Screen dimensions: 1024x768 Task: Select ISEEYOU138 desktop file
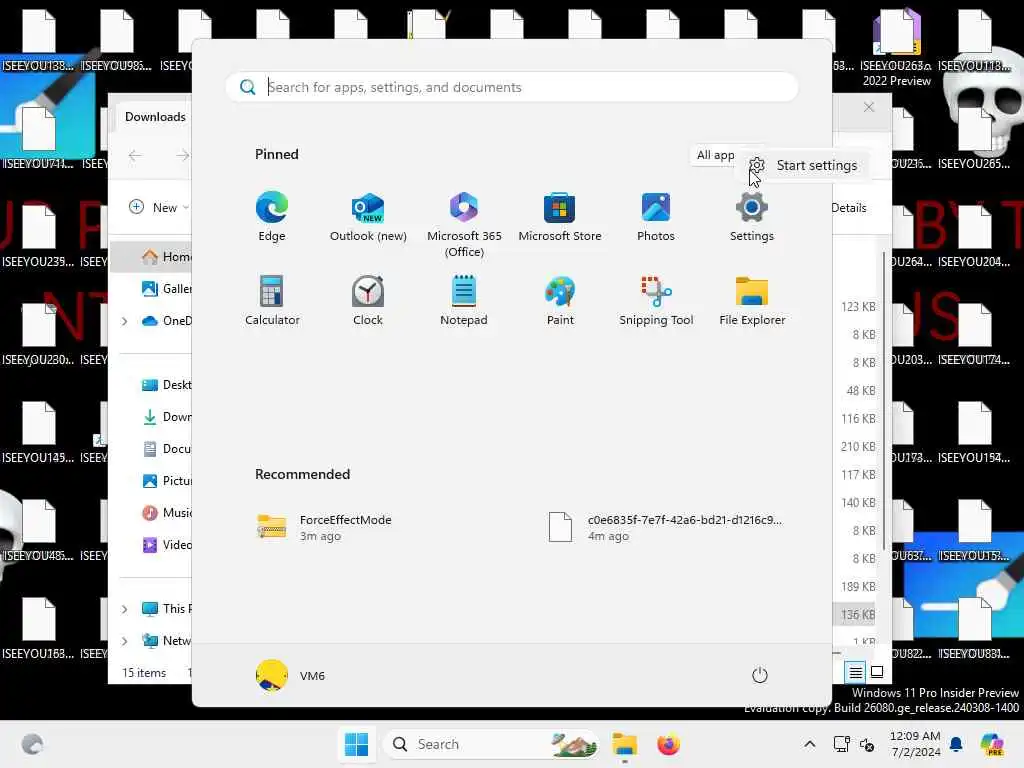coord(38,40)
